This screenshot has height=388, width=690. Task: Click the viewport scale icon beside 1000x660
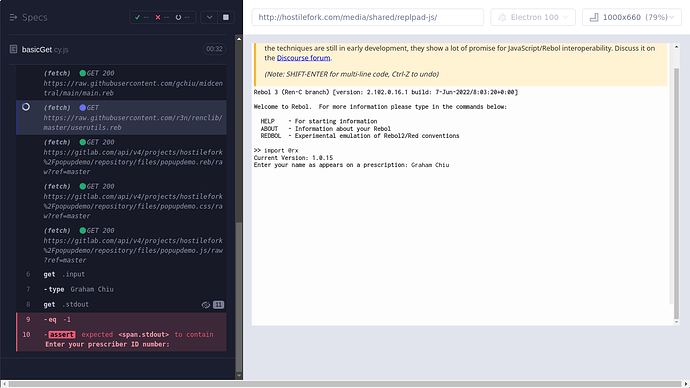tap(594, 17)
